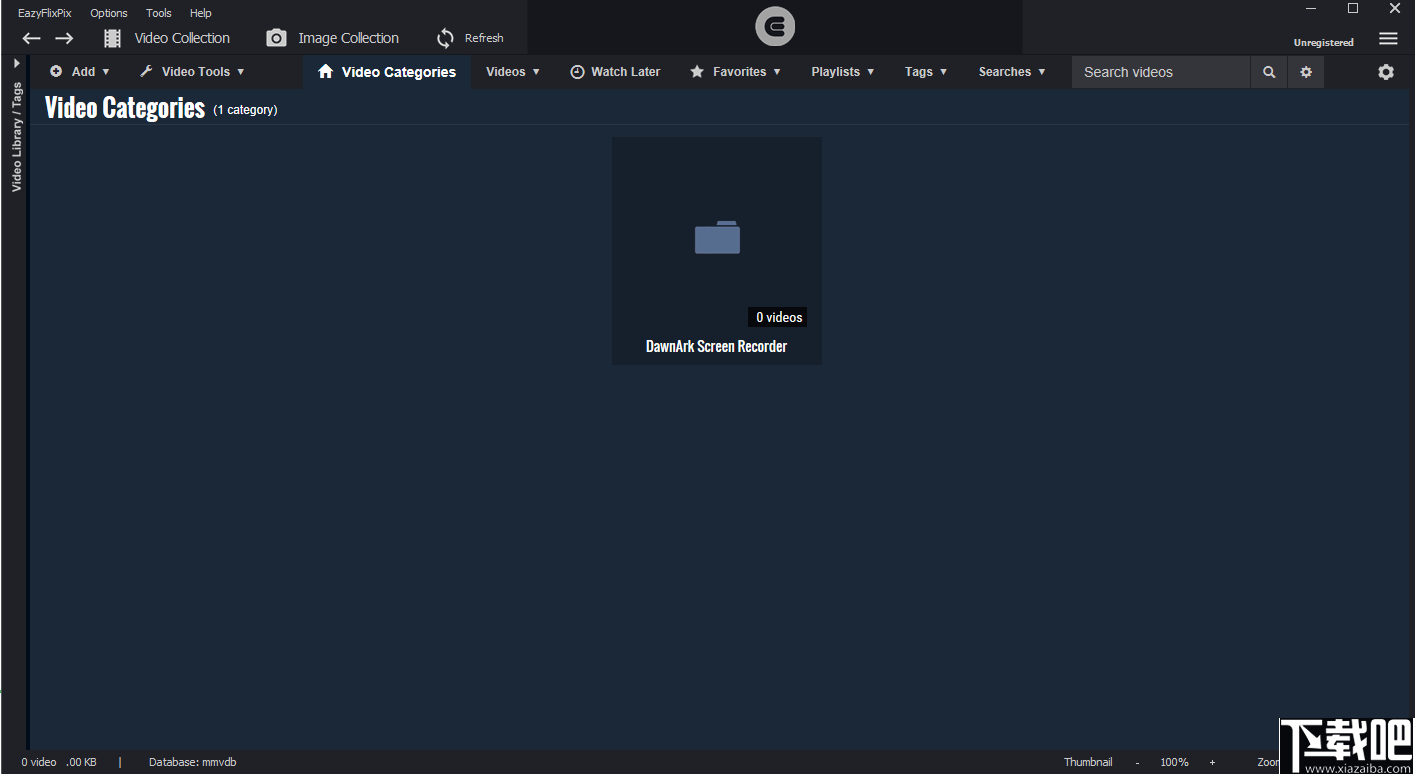
Task: Click the 100% thumbnail size value
Action: point(1174,762)
